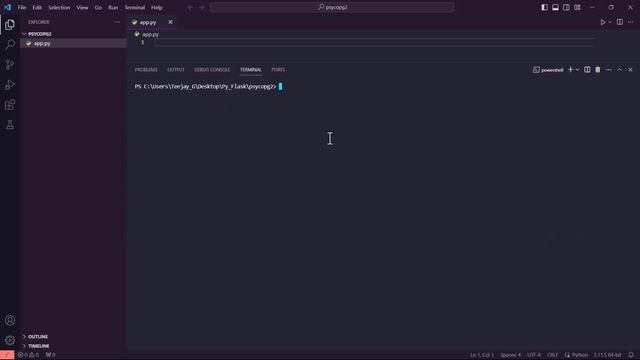This screenshot has width=640, height=360.
Task: Select app.py in Explorer tree
Action: pos(73,43)
